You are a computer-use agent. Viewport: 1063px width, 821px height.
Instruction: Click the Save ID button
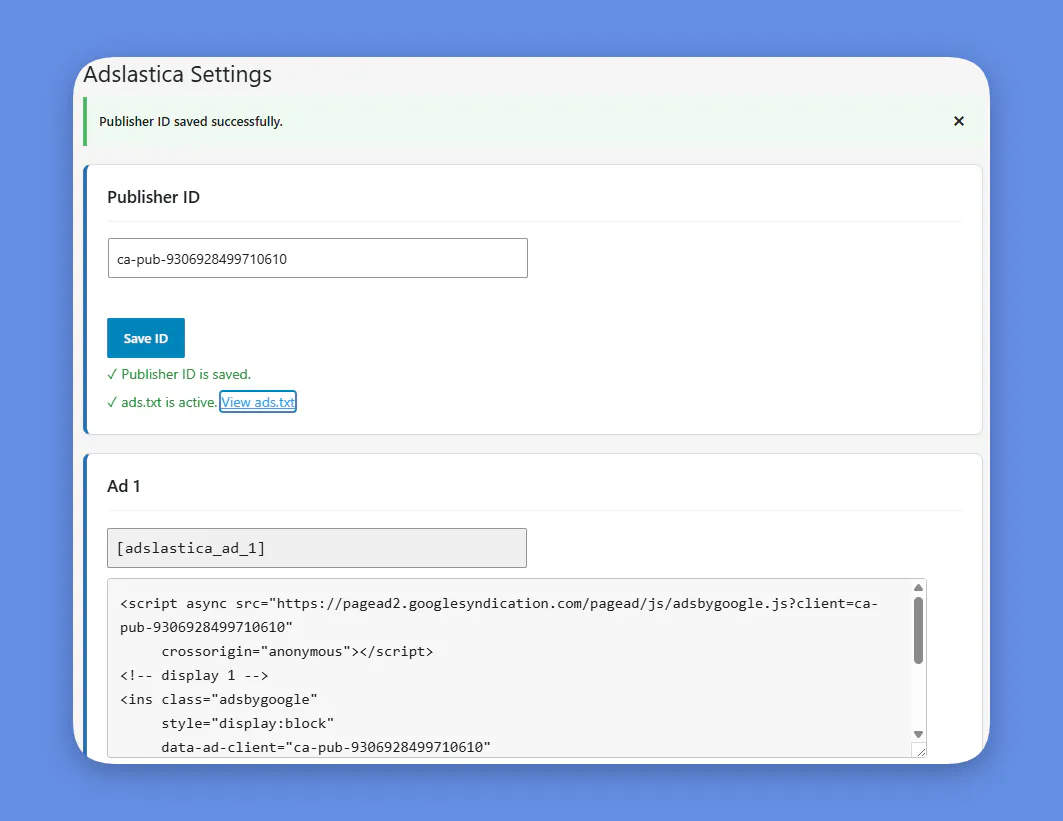tap(146, 338)
